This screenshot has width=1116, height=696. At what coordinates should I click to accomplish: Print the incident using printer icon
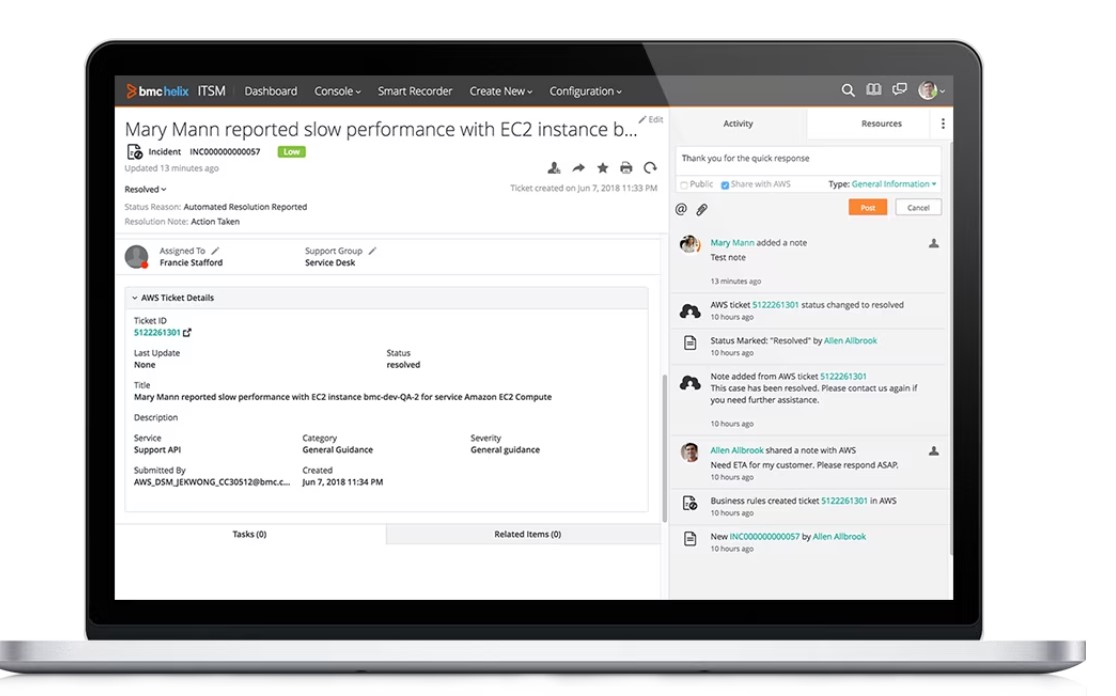pyautogui.click(x=626, y=168)
